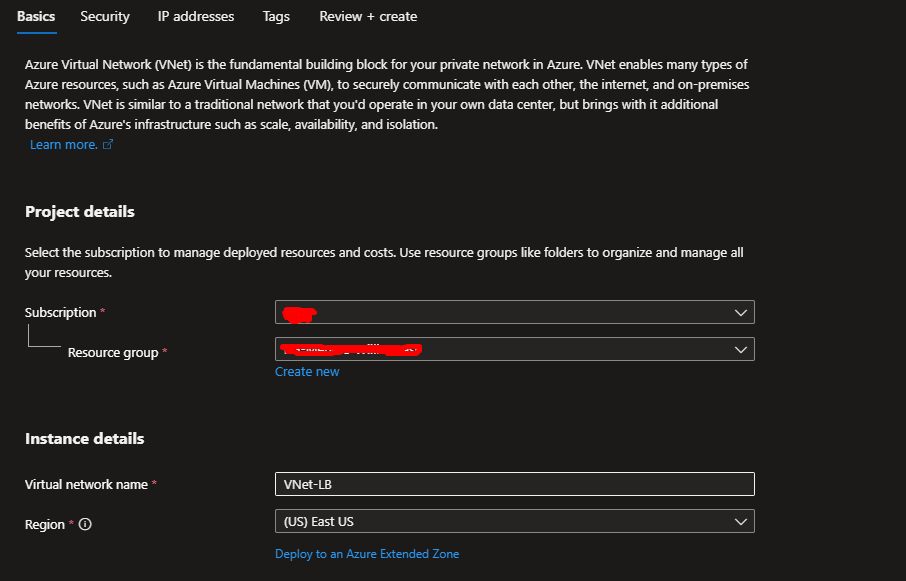
Task: Select the Basics tab
Action: click(36, 16)
